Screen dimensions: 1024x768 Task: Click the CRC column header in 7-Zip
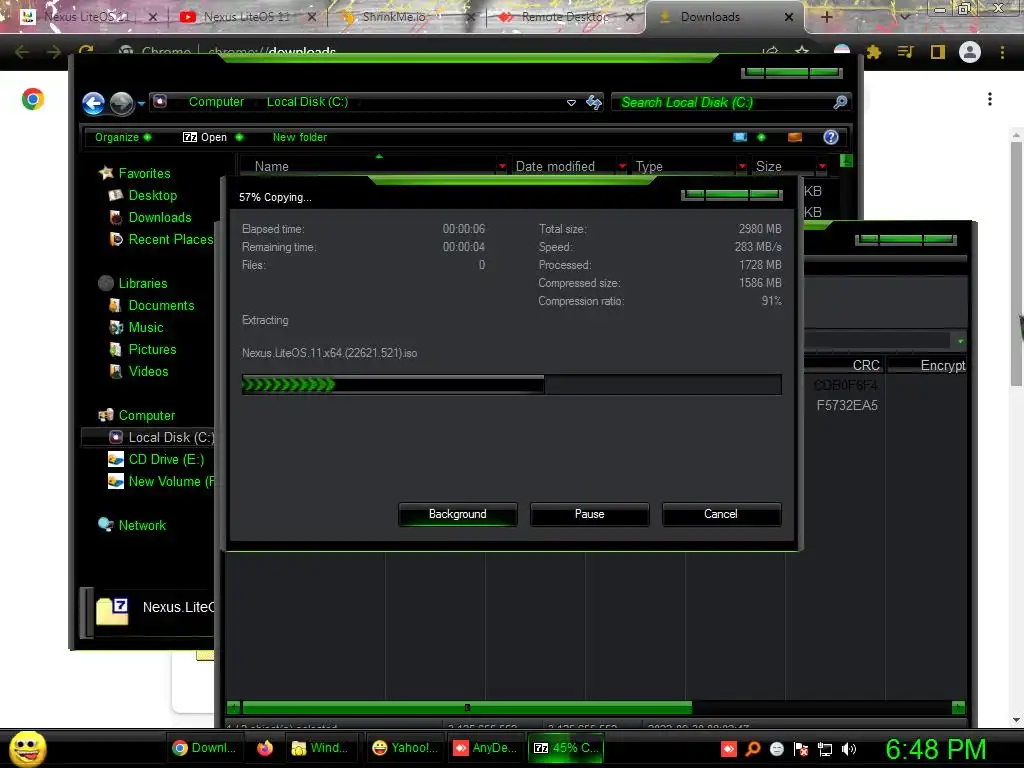pyautogui.click(x=843, y=365)
